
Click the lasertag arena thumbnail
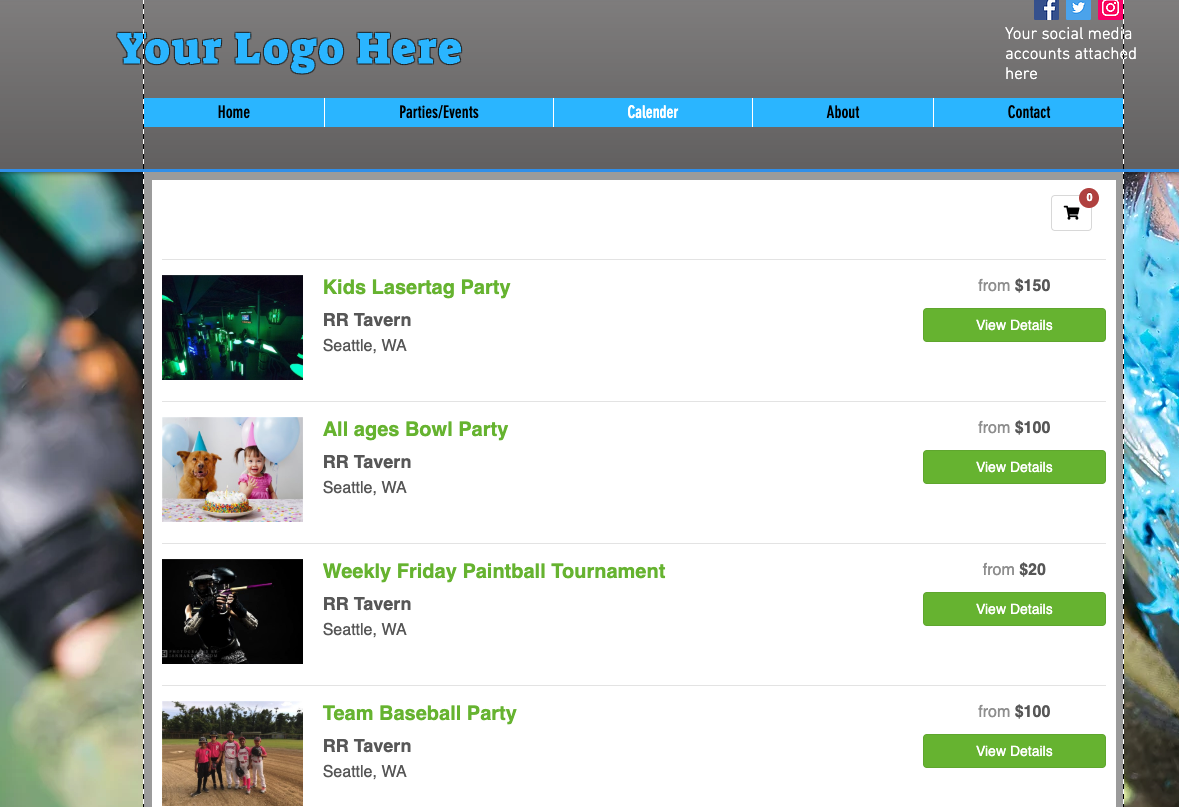coord(232,327)
